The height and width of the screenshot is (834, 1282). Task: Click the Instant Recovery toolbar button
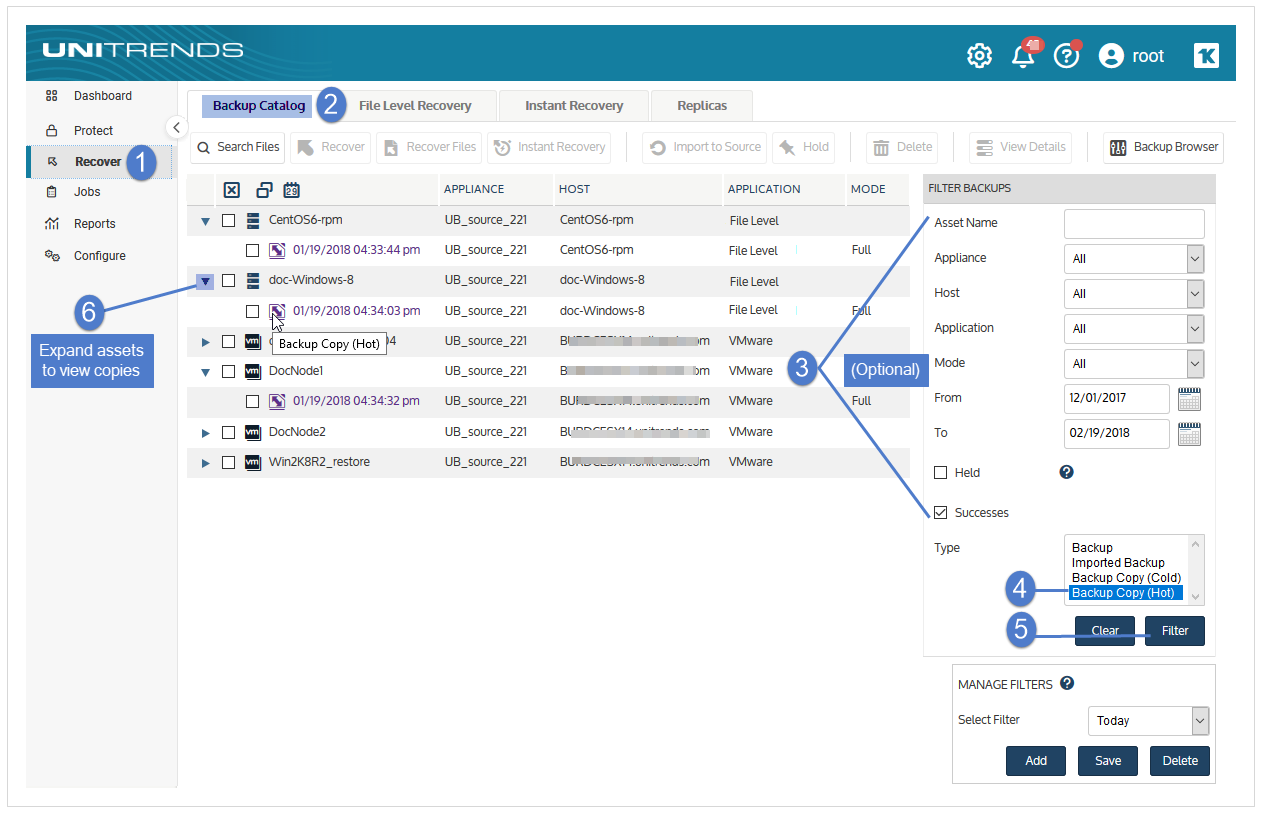(549, 147)
